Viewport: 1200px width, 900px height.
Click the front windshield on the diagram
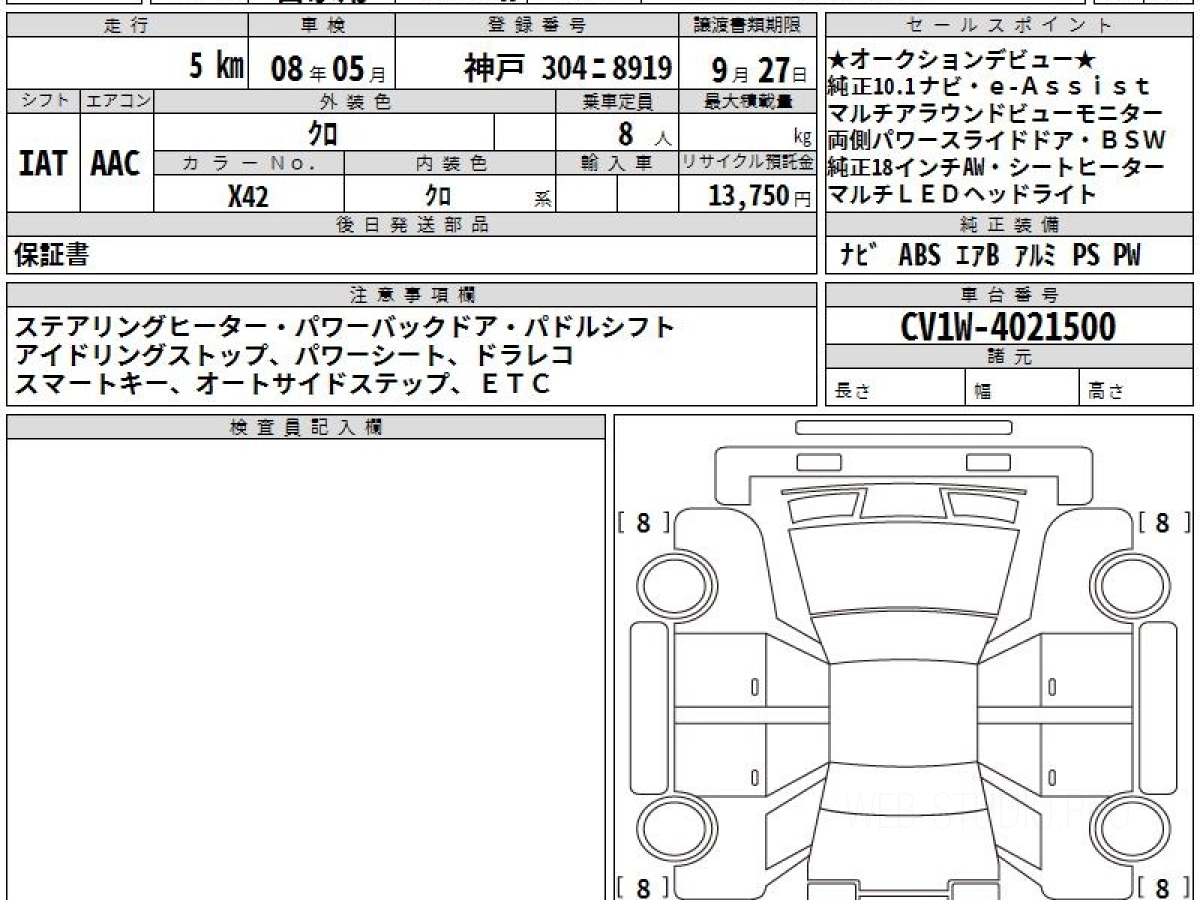(x=902, y=638)
